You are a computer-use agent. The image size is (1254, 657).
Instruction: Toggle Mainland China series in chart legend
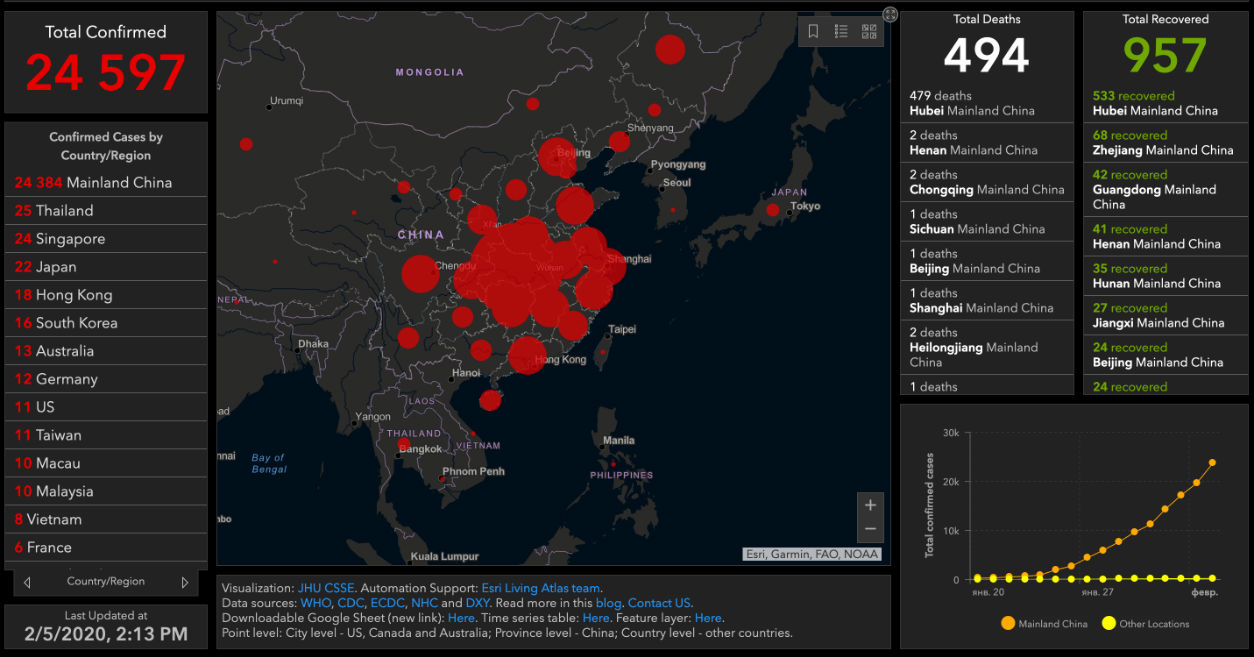pos(1044,624)
